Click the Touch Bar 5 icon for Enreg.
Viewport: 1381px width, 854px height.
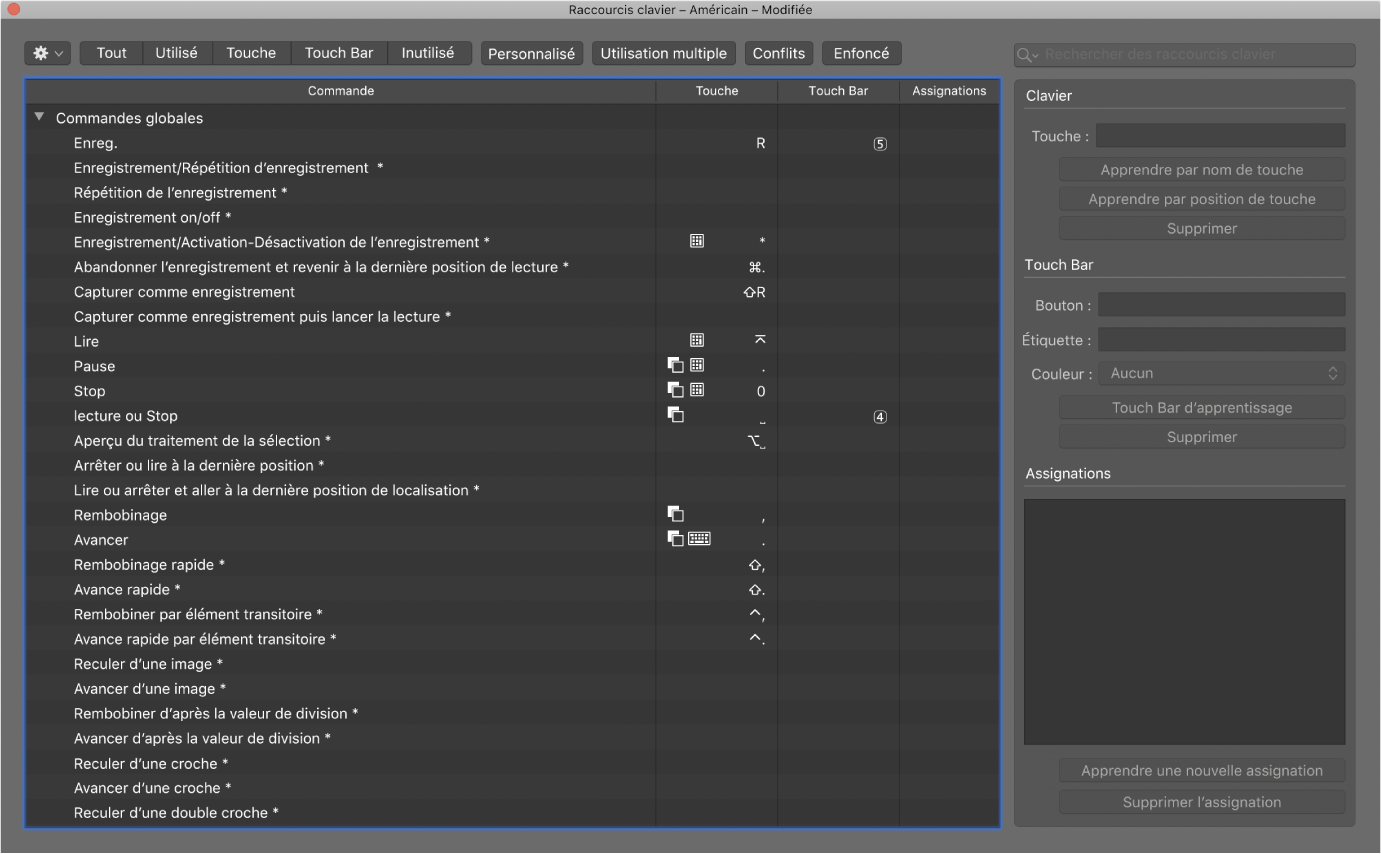(x=880, y=143)
